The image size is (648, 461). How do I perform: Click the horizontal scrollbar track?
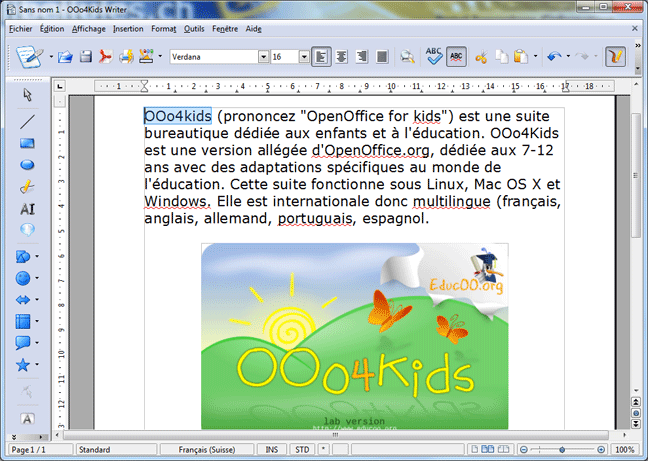pos(336,435)
